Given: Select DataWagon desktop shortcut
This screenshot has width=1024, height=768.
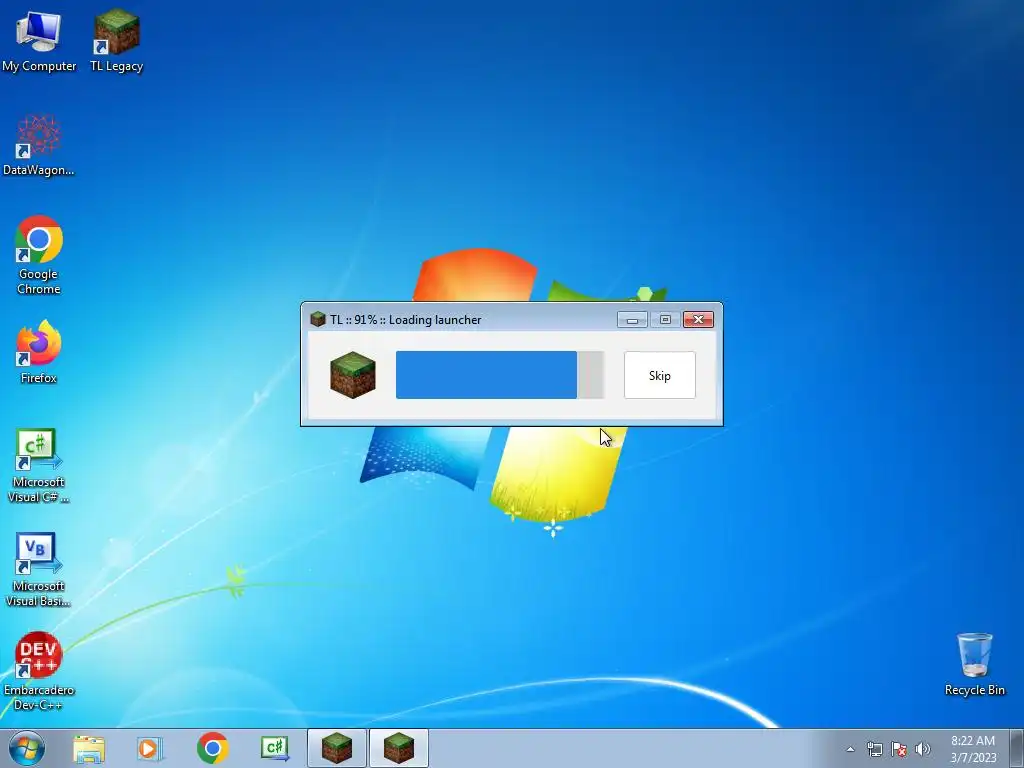Looking at the screenshot, I should [39, 145].
